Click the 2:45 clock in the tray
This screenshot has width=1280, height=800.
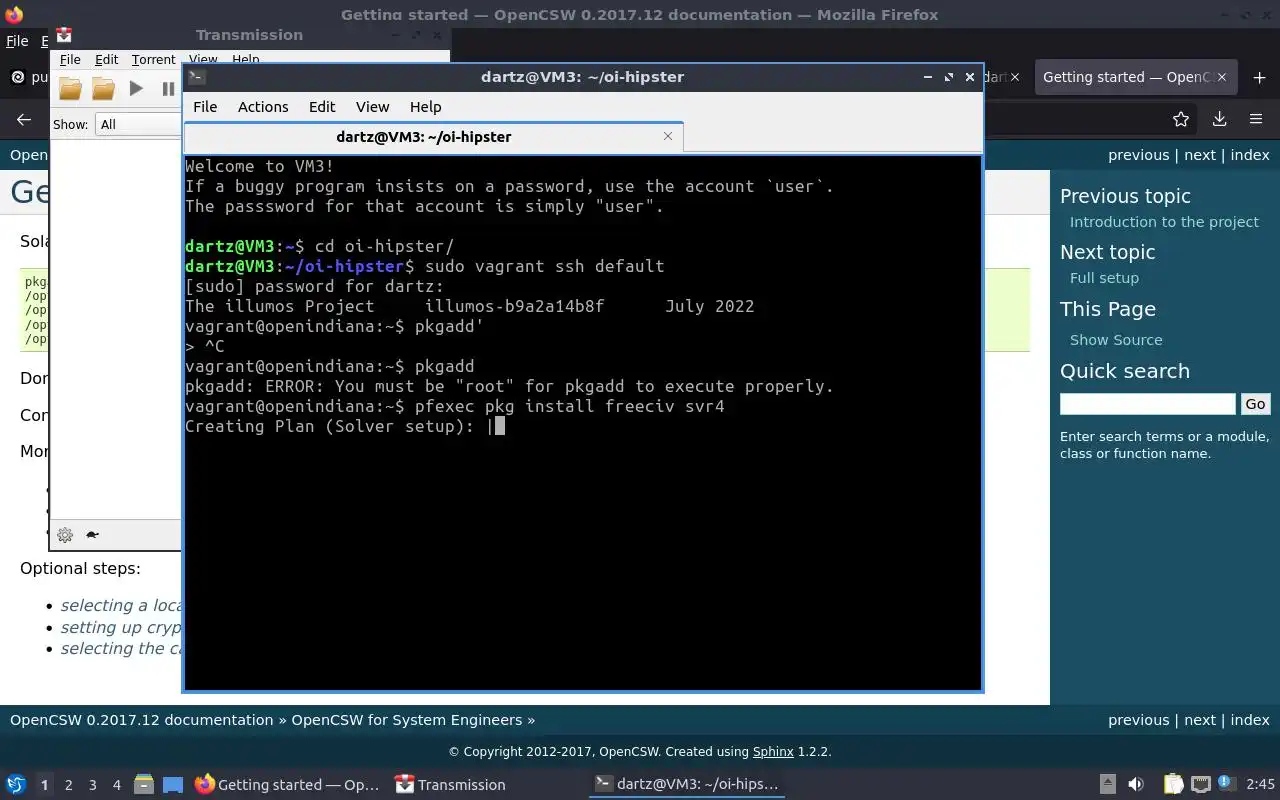tap(1260, 785)
